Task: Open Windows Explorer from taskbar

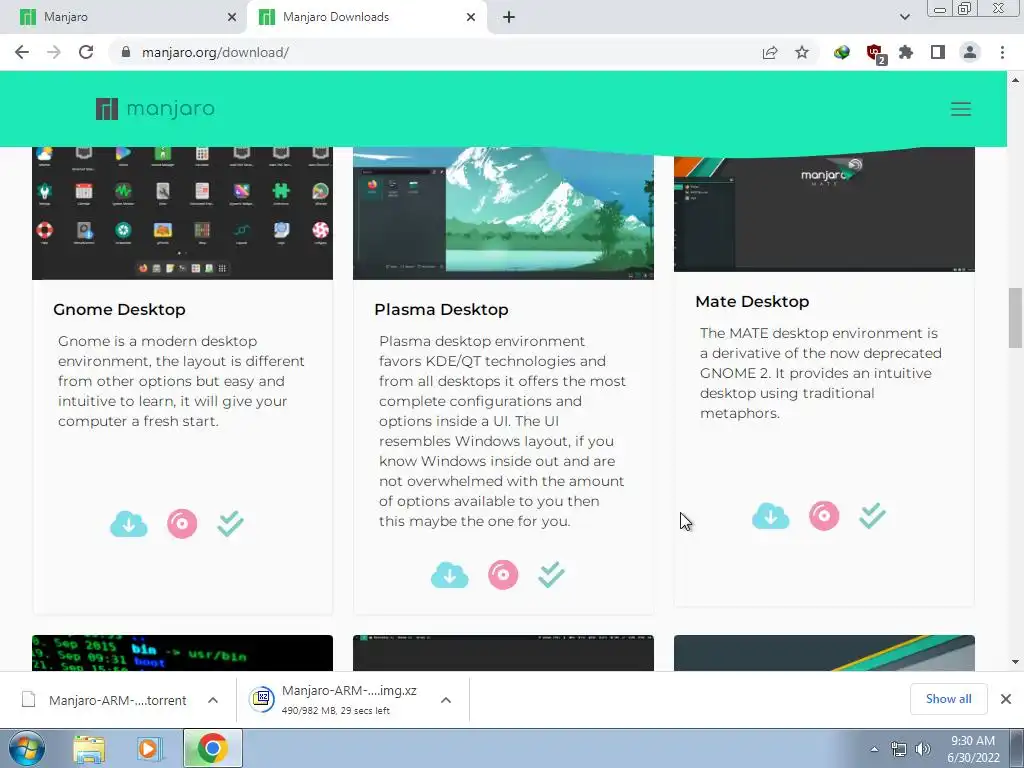Action: [89, 749]
